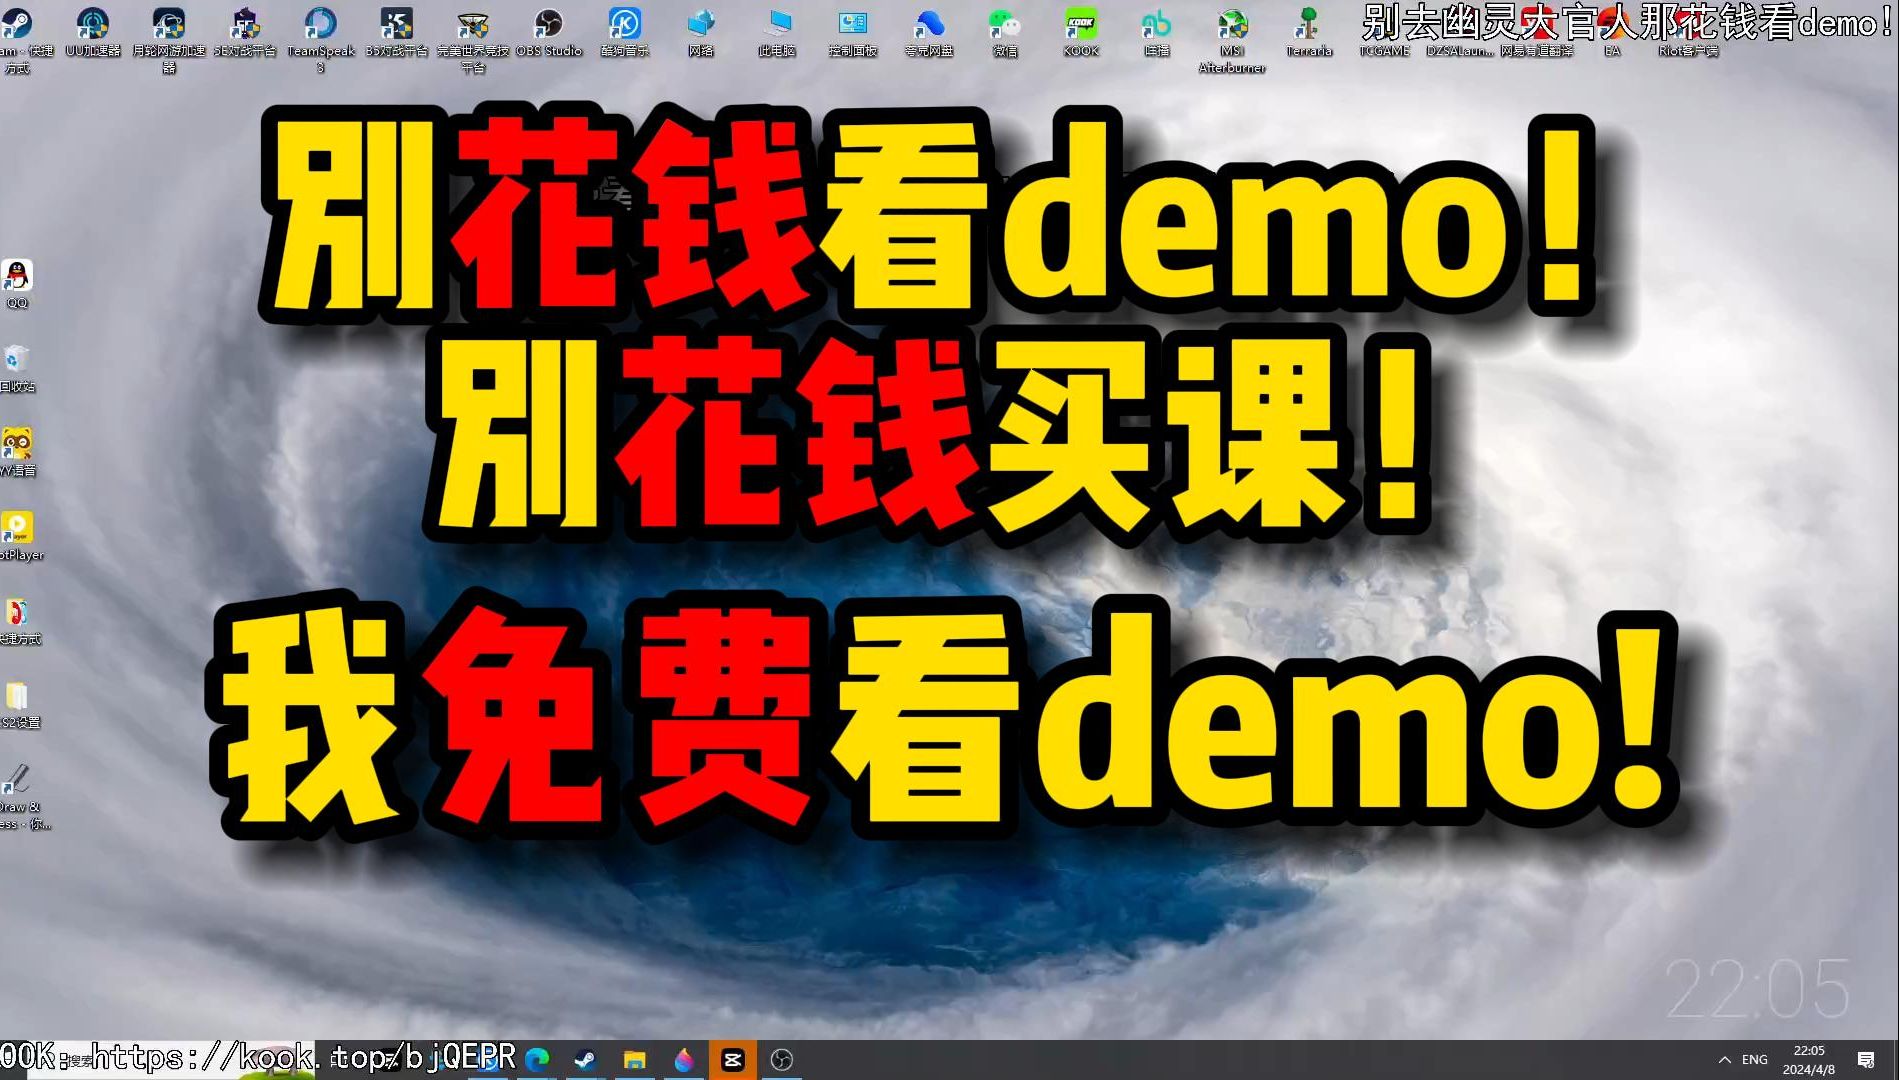Screen dimensions: 1899x1080
Task: Launch the B5对战平台 shortcut
Action: point(397,31)
